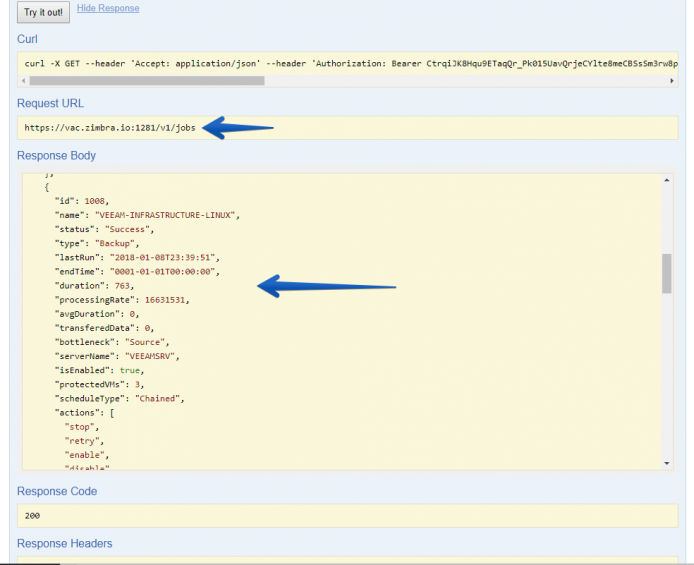Click the response body vertical scrollbar thumb
This screenshot has width=694, height=565.
[667, 273]
